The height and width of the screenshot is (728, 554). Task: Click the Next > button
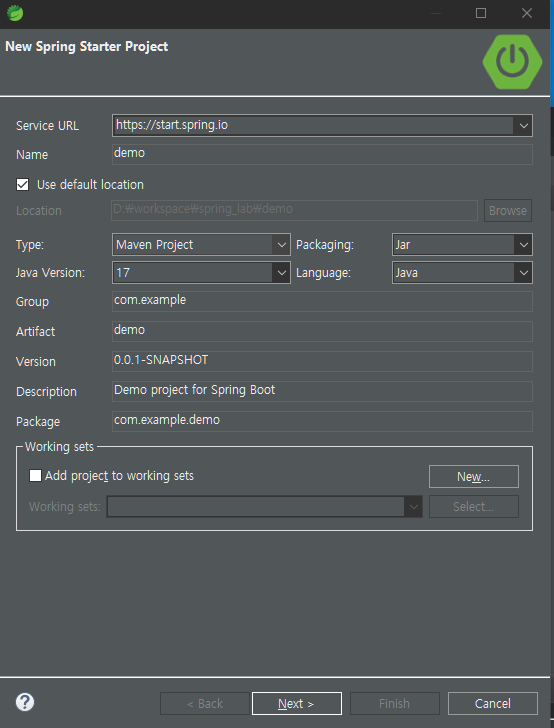point(297,703)
